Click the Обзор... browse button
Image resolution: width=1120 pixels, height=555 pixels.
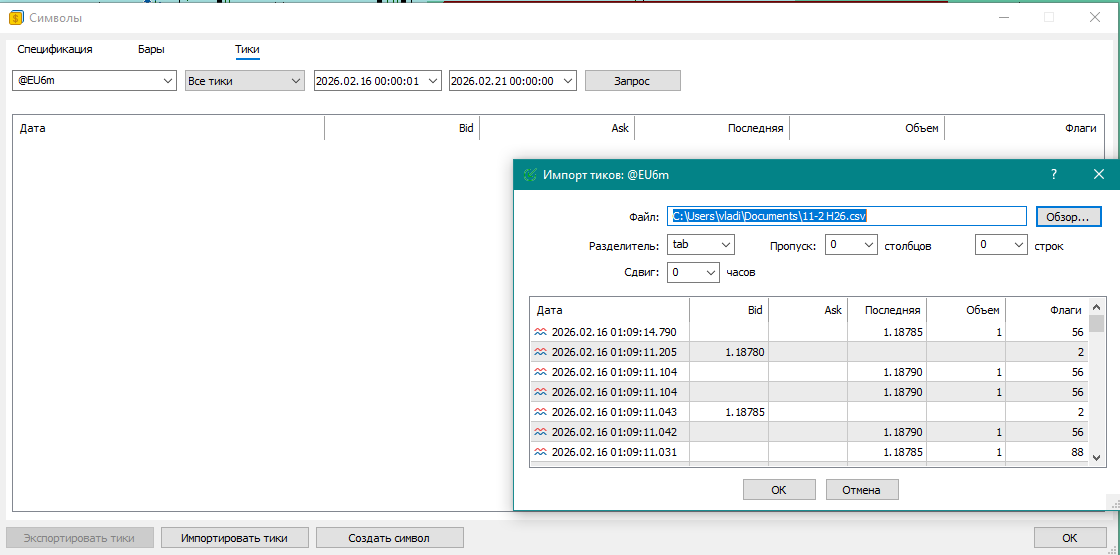[1068, 216]
